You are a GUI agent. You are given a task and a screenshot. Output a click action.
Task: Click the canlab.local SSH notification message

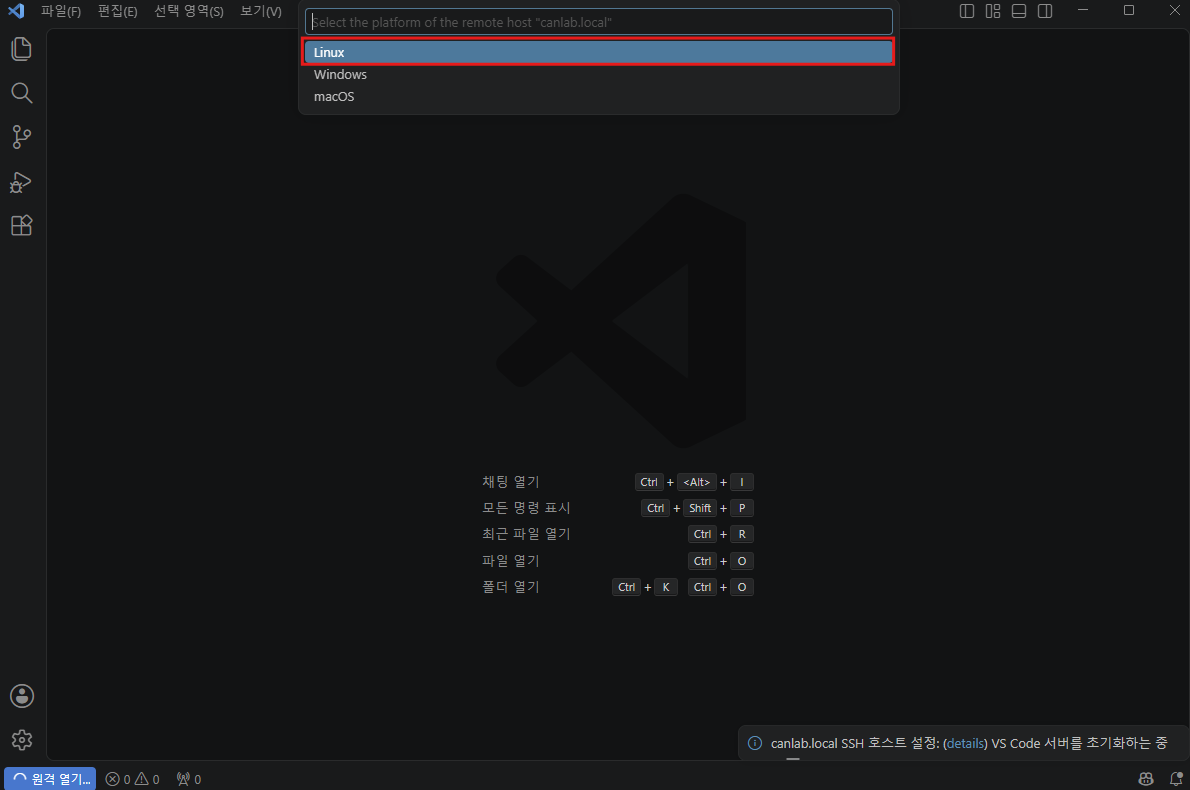969,743
